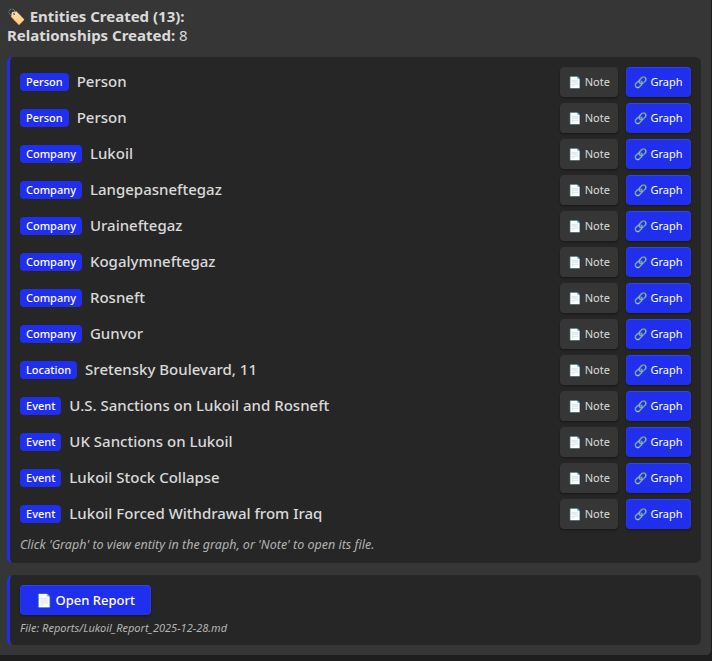Open note for Lukoil Forced Withdrawal from Iraq
Viewport: 712px width, 661px height.
[x=588, y=514]
